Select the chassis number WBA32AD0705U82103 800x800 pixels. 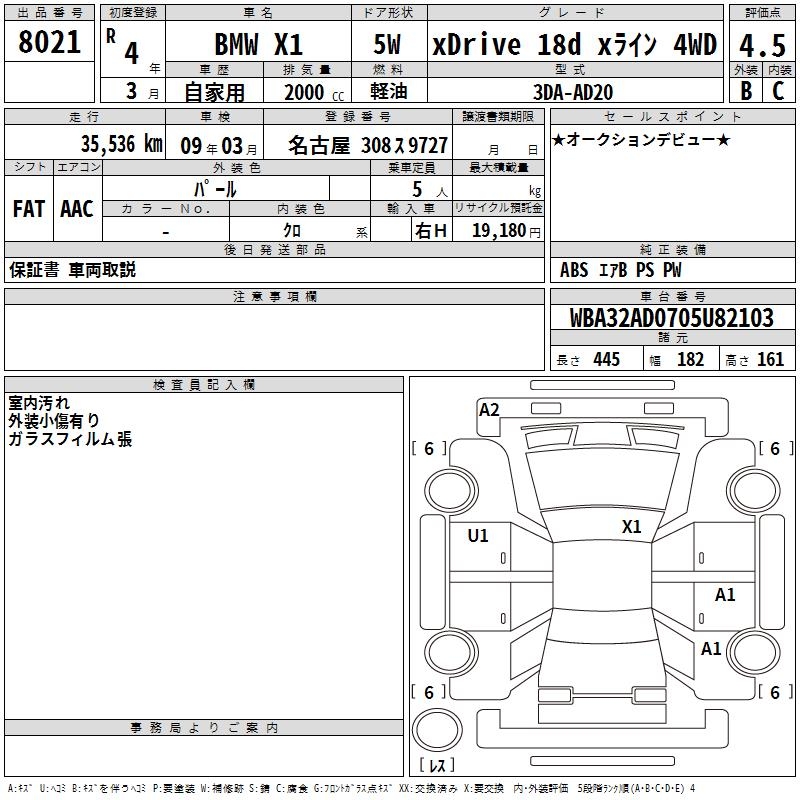coord(671,318)
